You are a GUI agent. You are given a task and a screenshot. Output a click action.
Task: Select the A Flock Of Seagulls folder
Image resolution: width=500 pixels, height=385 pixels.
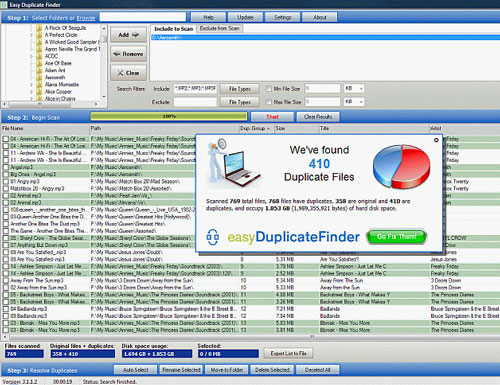pyautogui.click(x=65, y=28)
